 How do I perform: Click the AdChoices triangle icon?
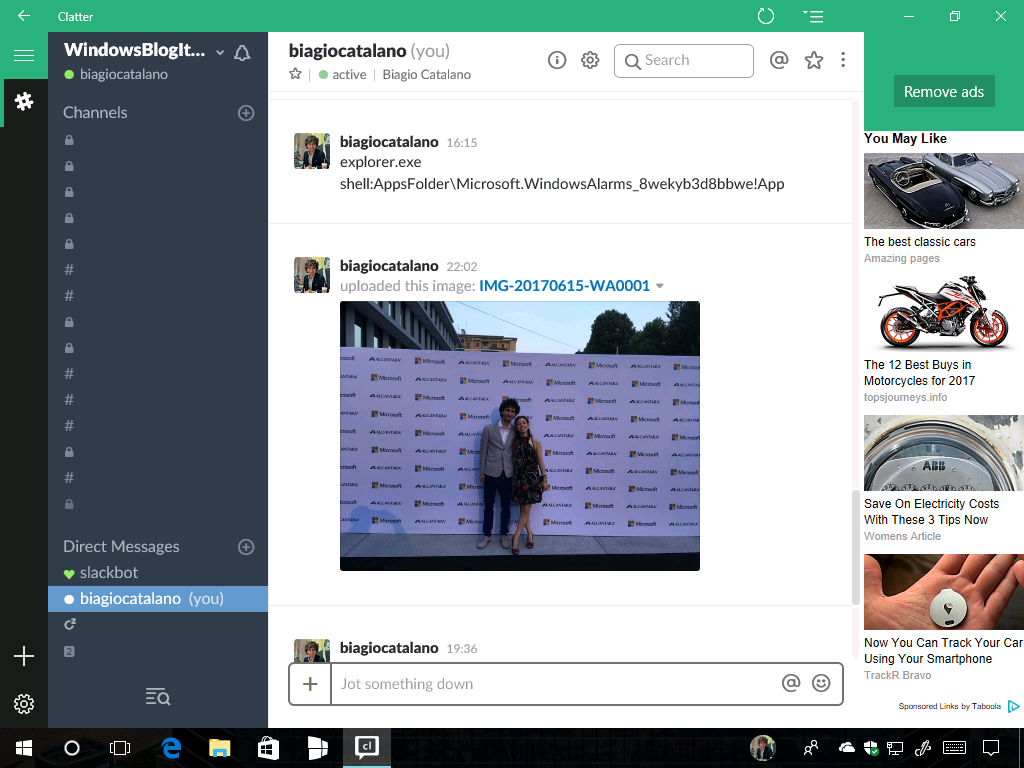(x=1014, y=707)
